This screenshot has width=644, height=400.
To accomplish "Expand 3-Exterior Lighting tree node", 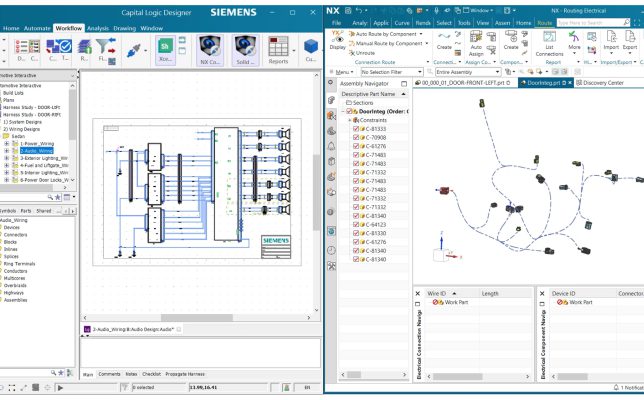I will click(7, 158).
